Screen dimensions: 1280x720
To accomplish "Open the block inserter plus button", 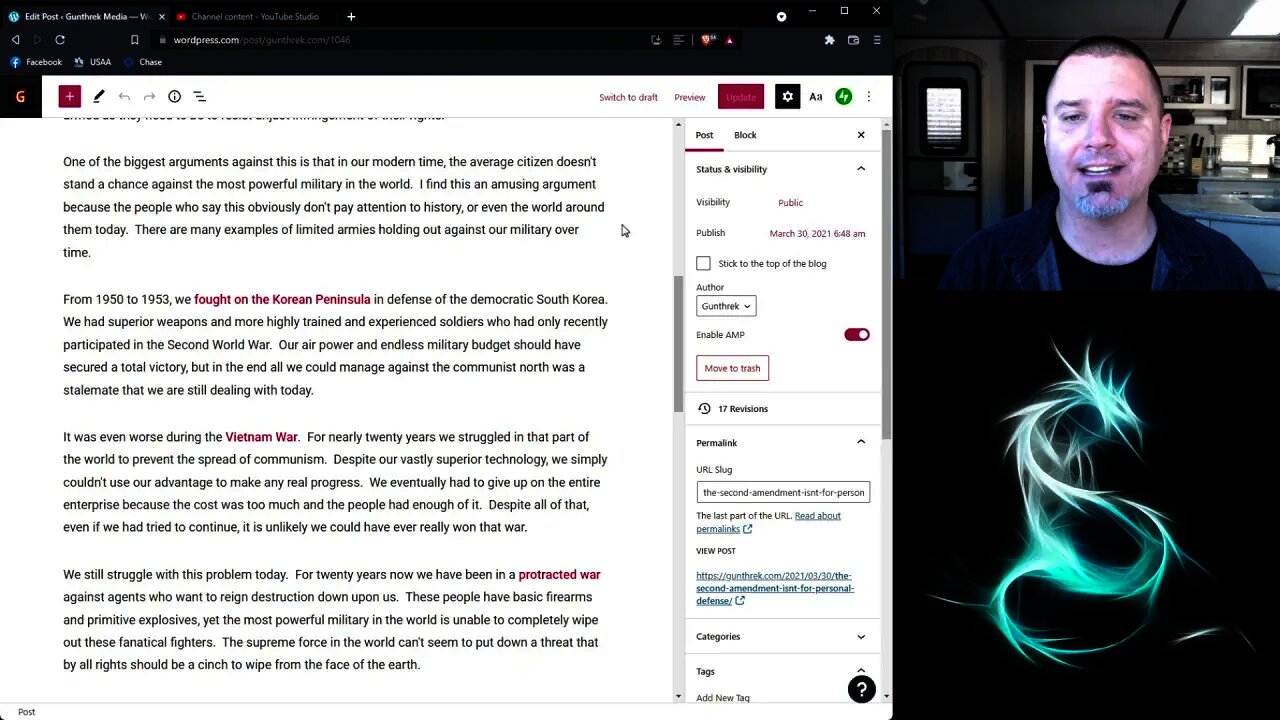I will [x=69, y=96].
